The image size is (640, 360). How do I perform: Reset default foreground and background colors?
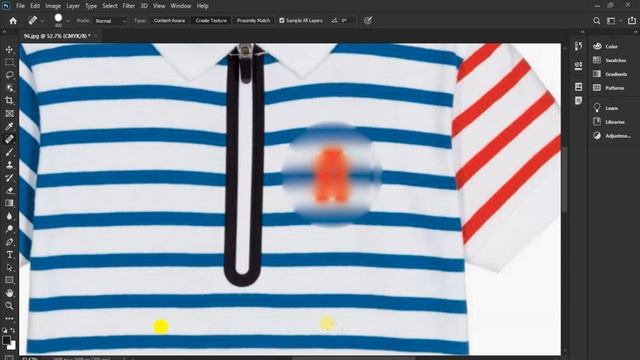click(x=4, y=330)
